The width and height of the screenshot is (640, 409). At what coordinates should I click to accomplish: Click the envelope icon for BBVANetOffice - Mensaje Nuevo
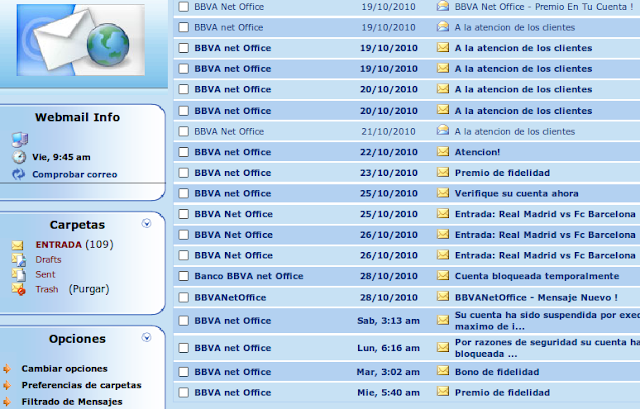(x=443, y=296)
